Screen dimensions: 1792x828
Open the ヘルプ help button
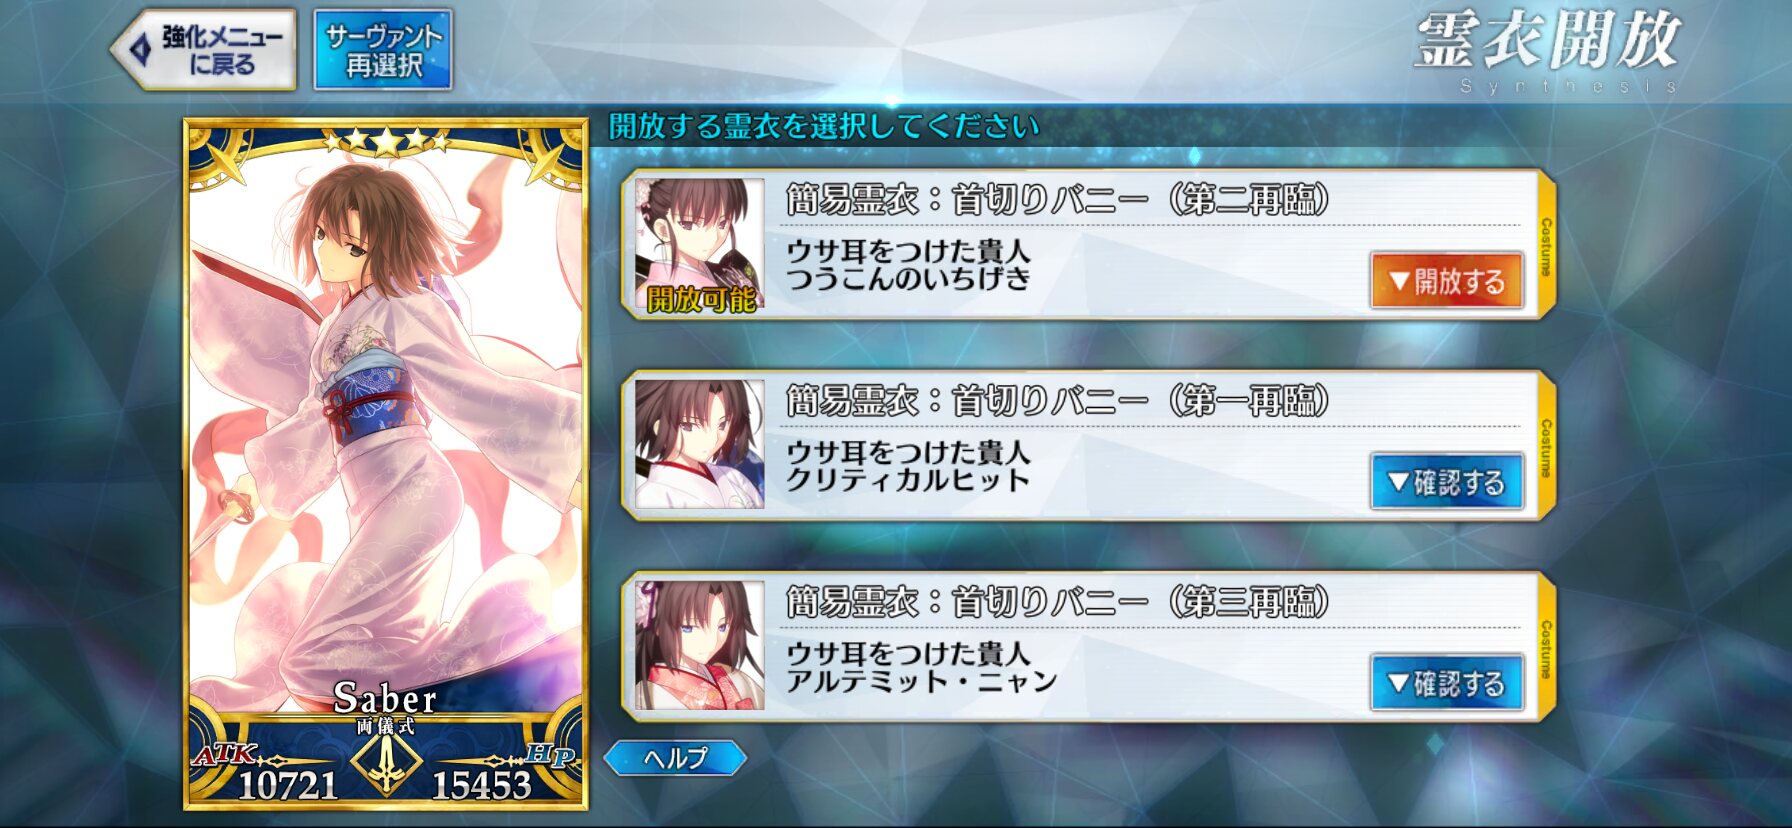pos(675,758)
